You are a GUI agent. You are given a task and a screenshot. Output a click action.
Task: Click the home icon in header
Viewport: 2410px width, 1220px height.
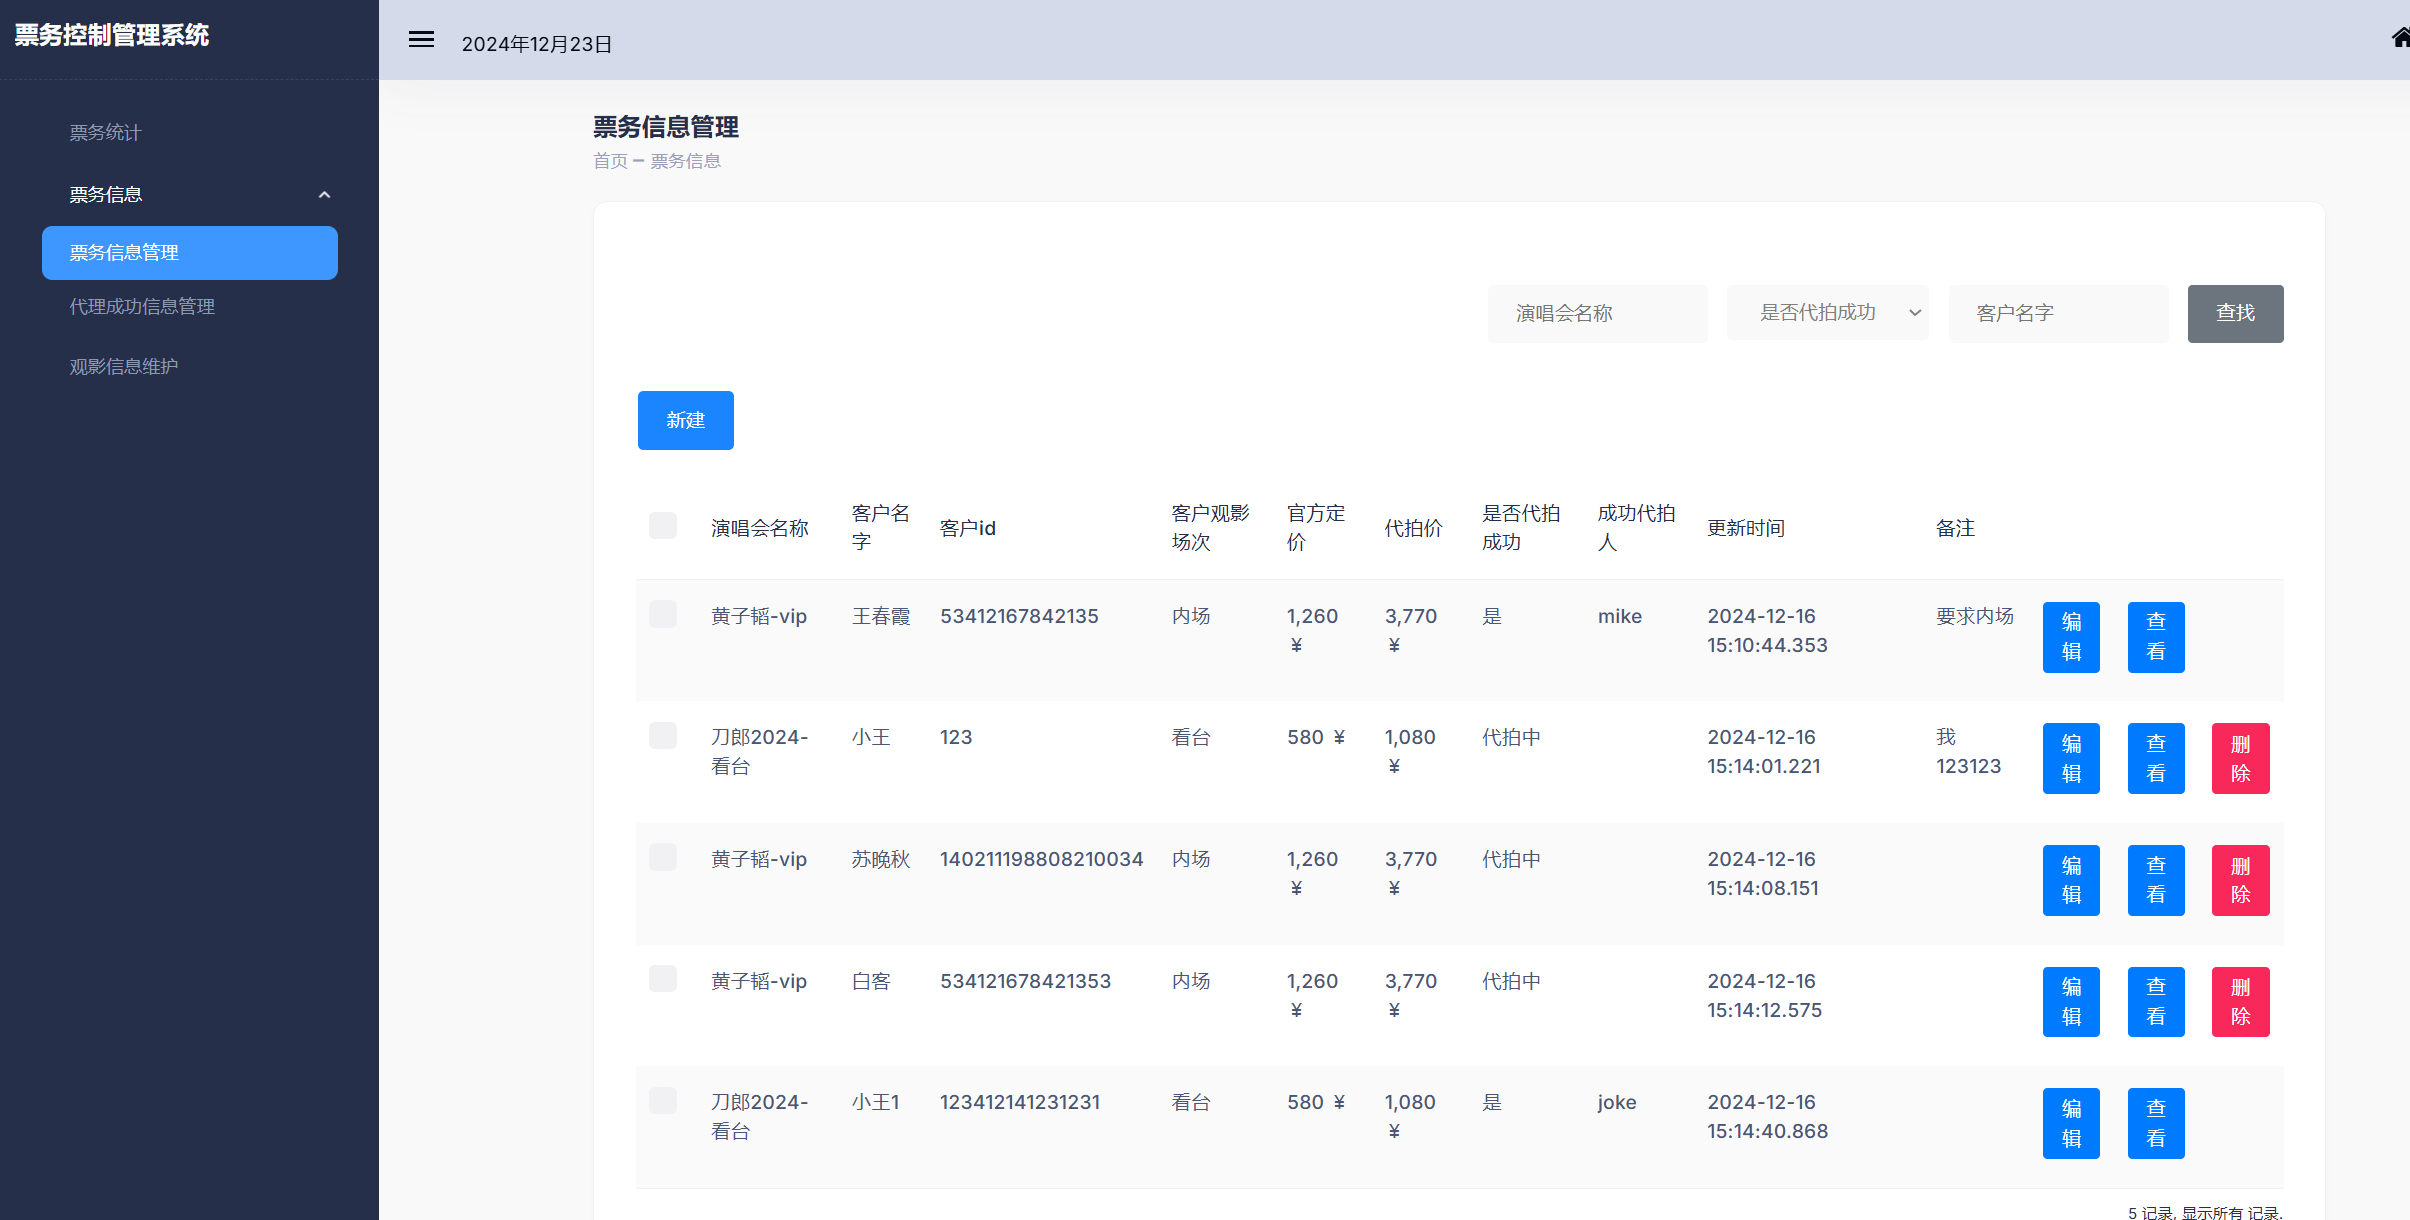[2400, 38]
